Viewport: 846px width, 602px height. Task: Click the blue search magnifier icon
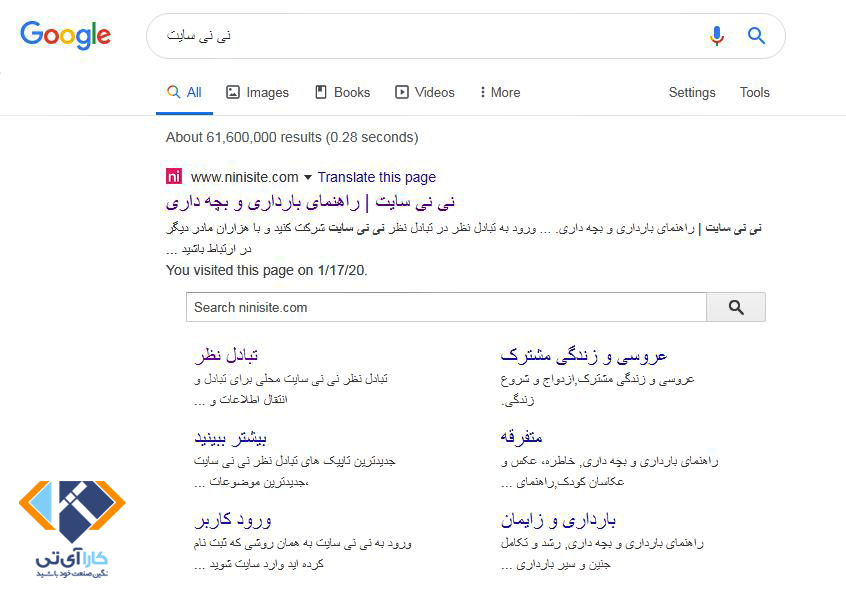pyautogui.click(x=756, y=36)
